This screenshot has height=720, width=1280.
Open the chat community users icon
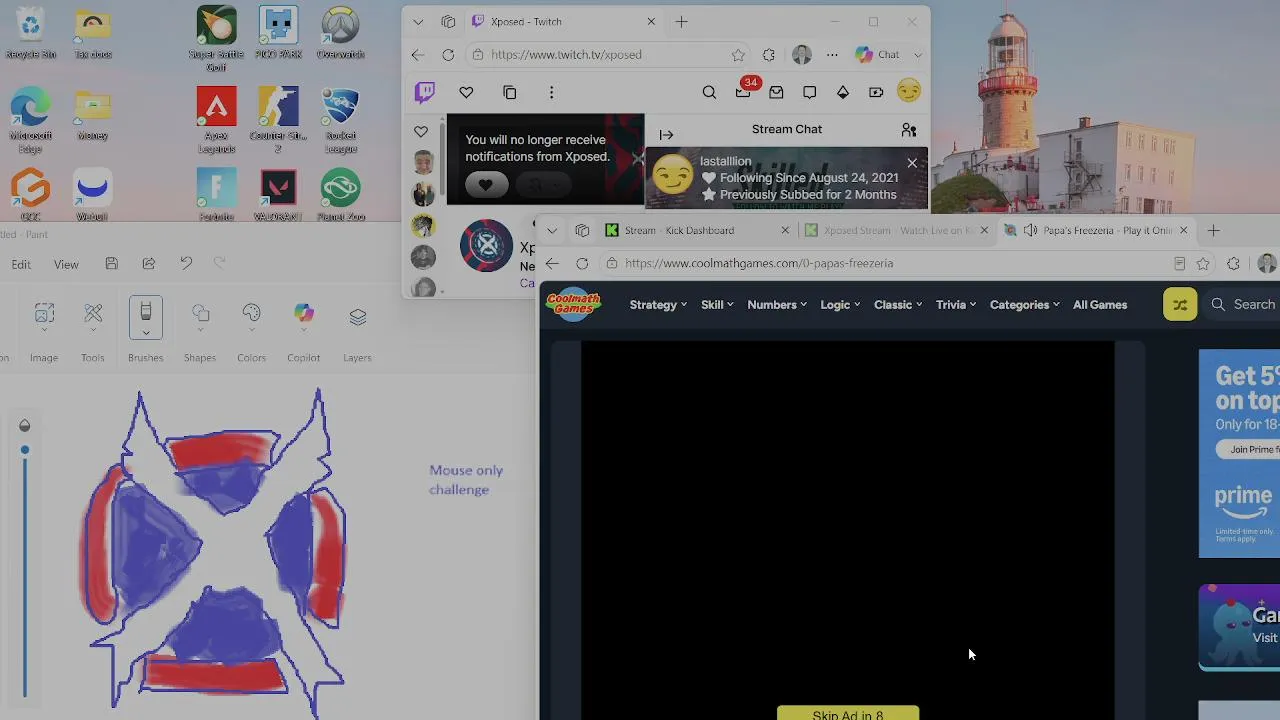tap(908, 130)
